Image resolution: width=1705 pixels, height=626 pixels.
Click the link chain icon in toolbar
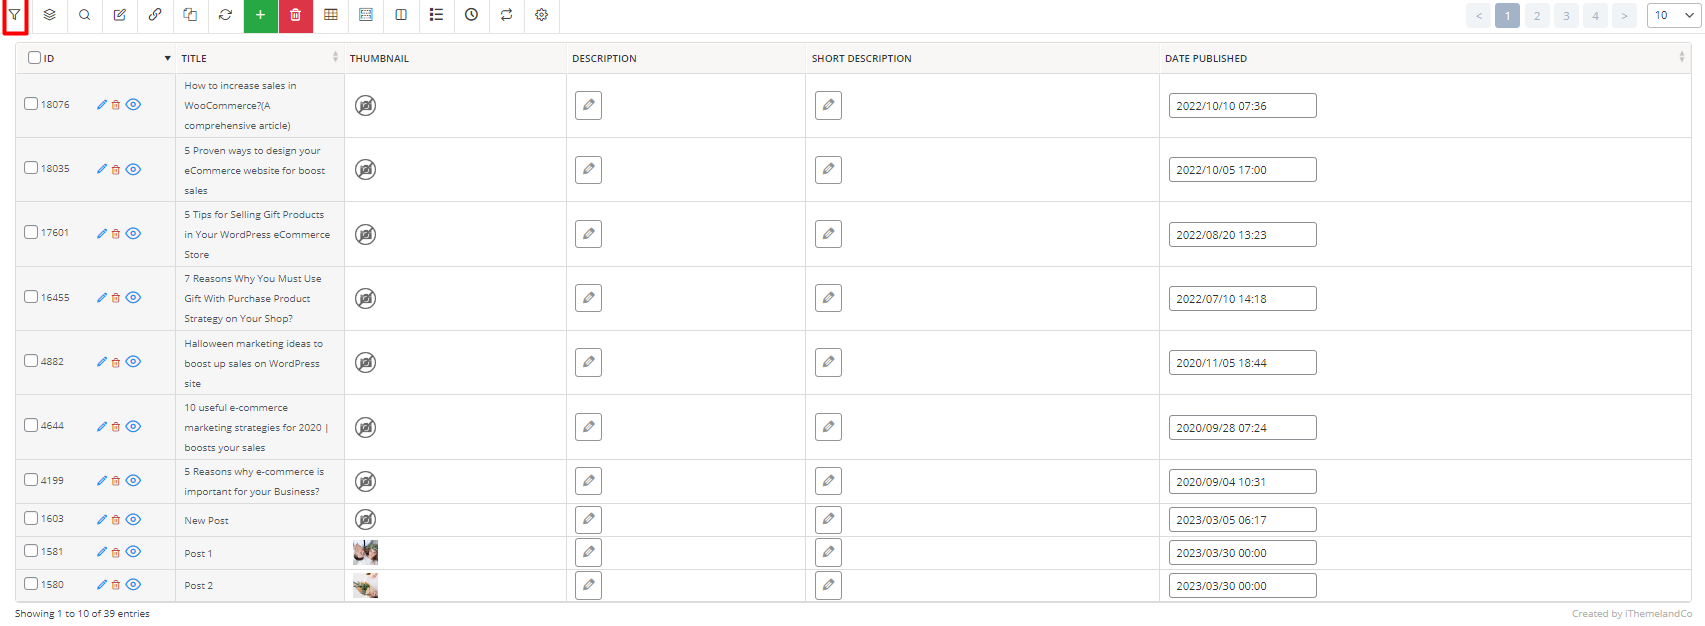pyautogui.click(x=155, y=15)
